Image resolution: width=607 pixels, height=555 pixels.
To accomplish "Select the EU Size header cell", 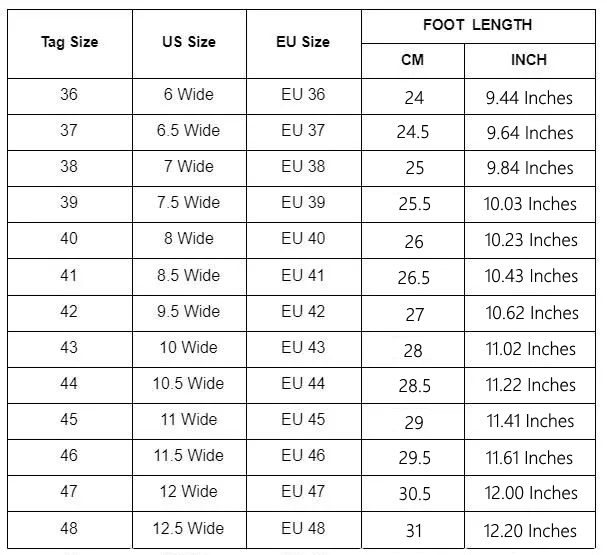I will [304, 44].
